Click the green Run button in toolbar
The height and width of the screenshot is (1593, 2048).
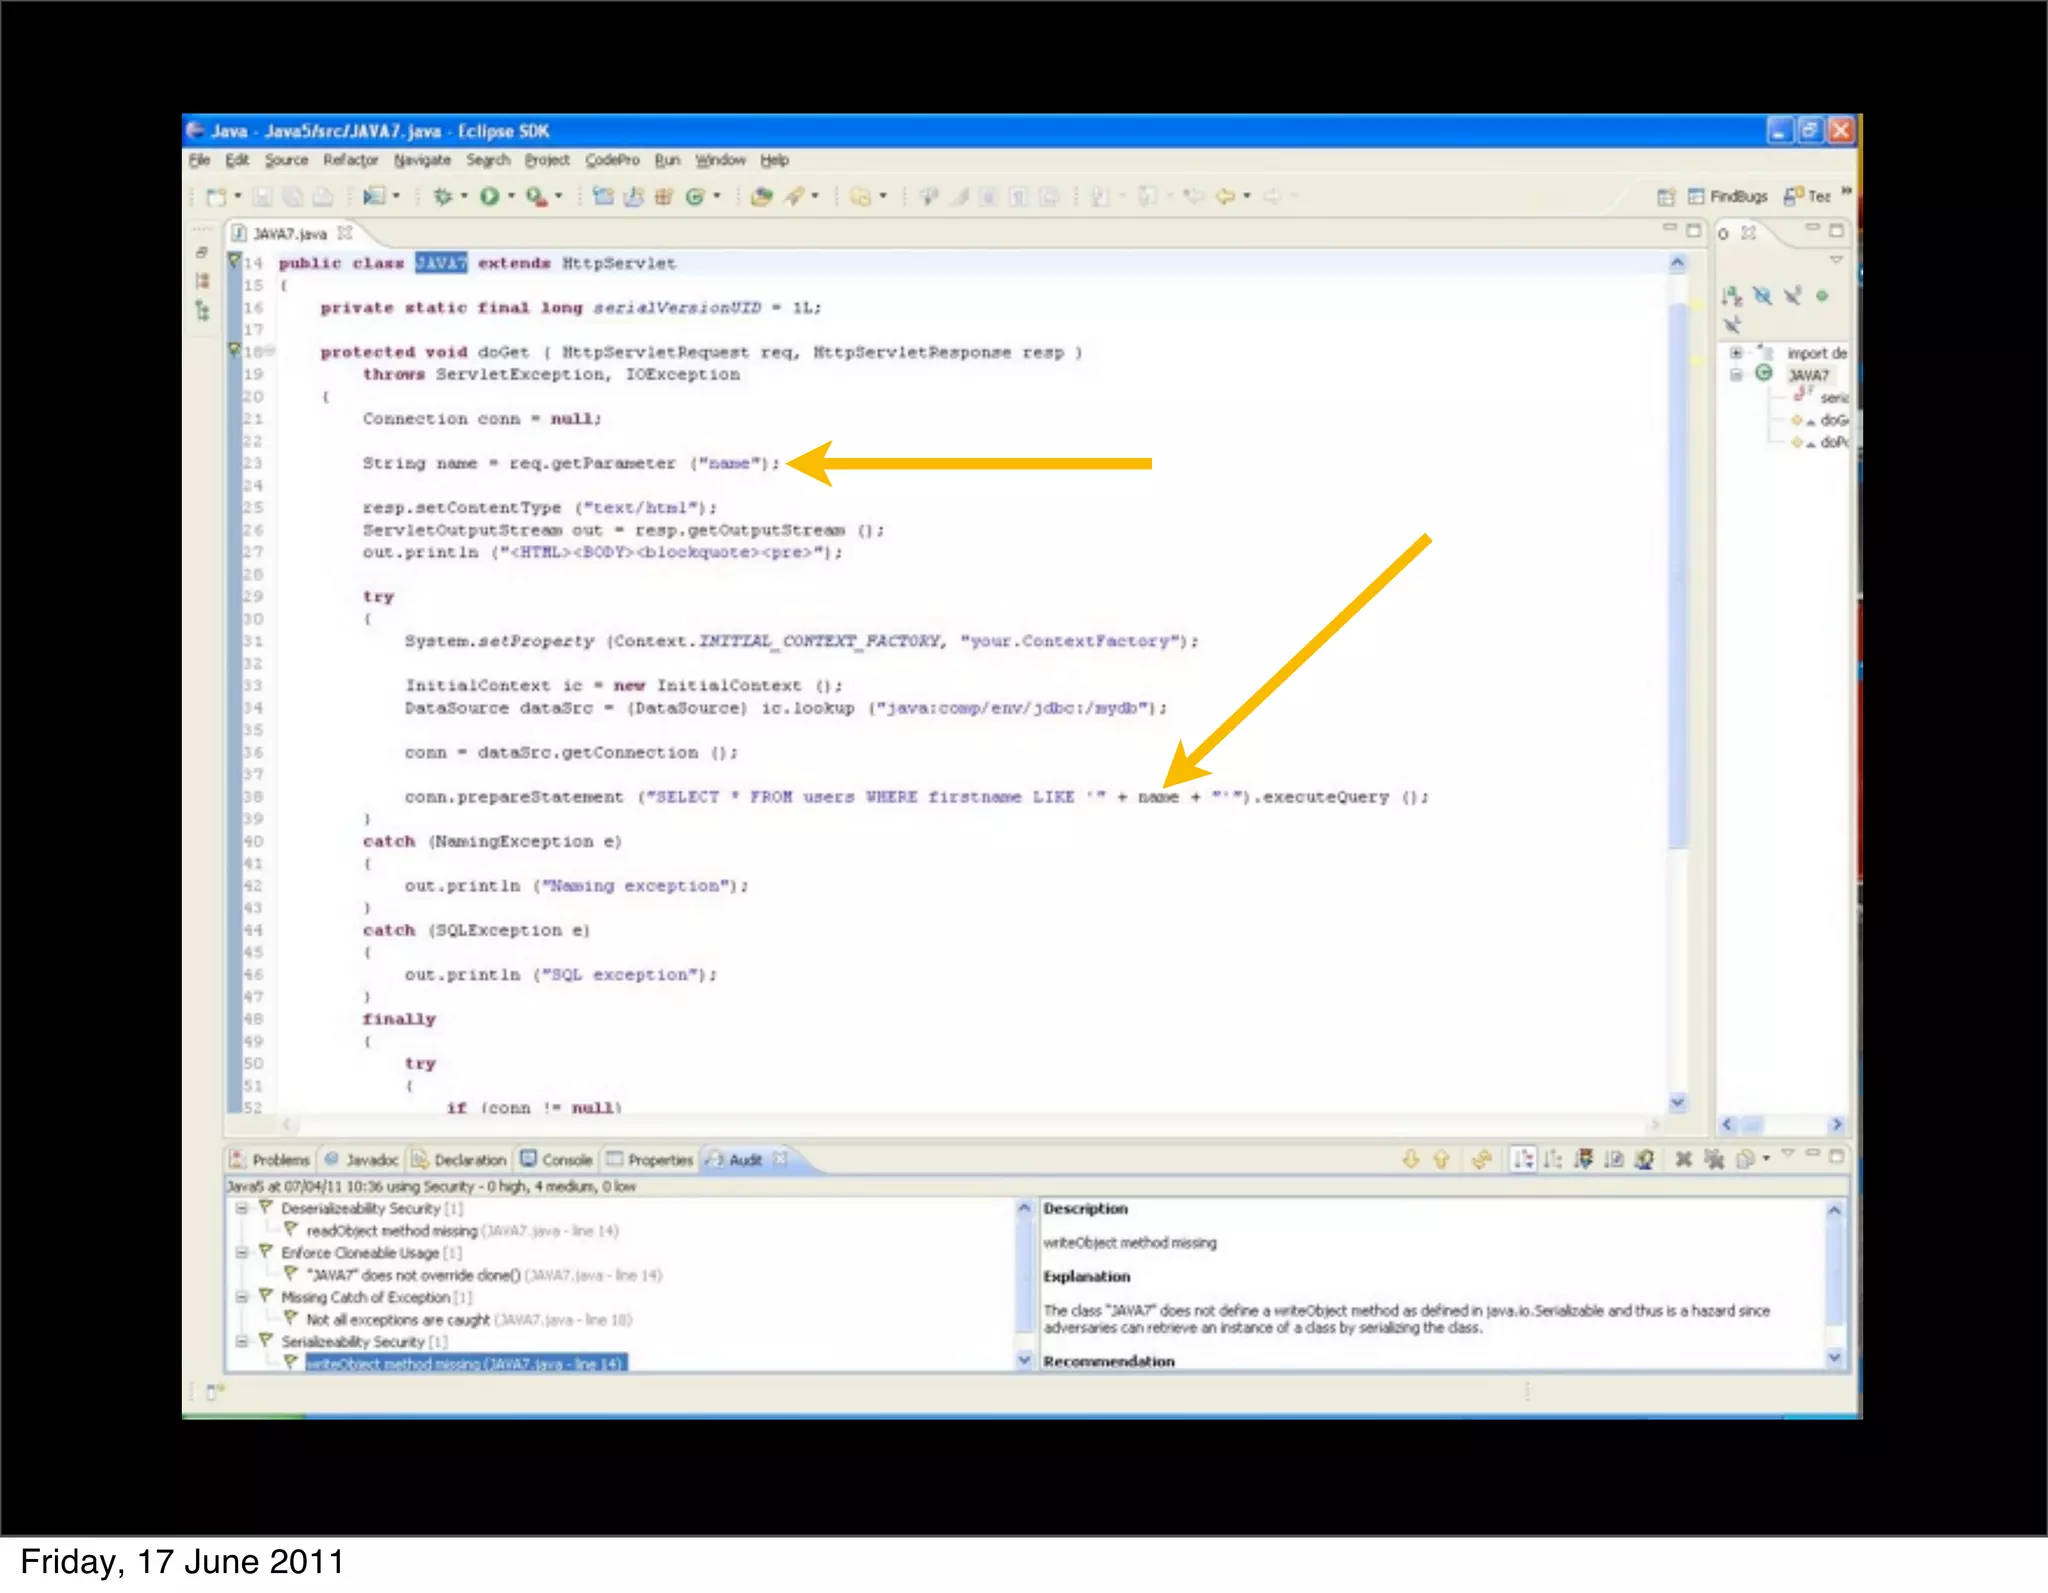pyautogui.click(x=489, y=196)
